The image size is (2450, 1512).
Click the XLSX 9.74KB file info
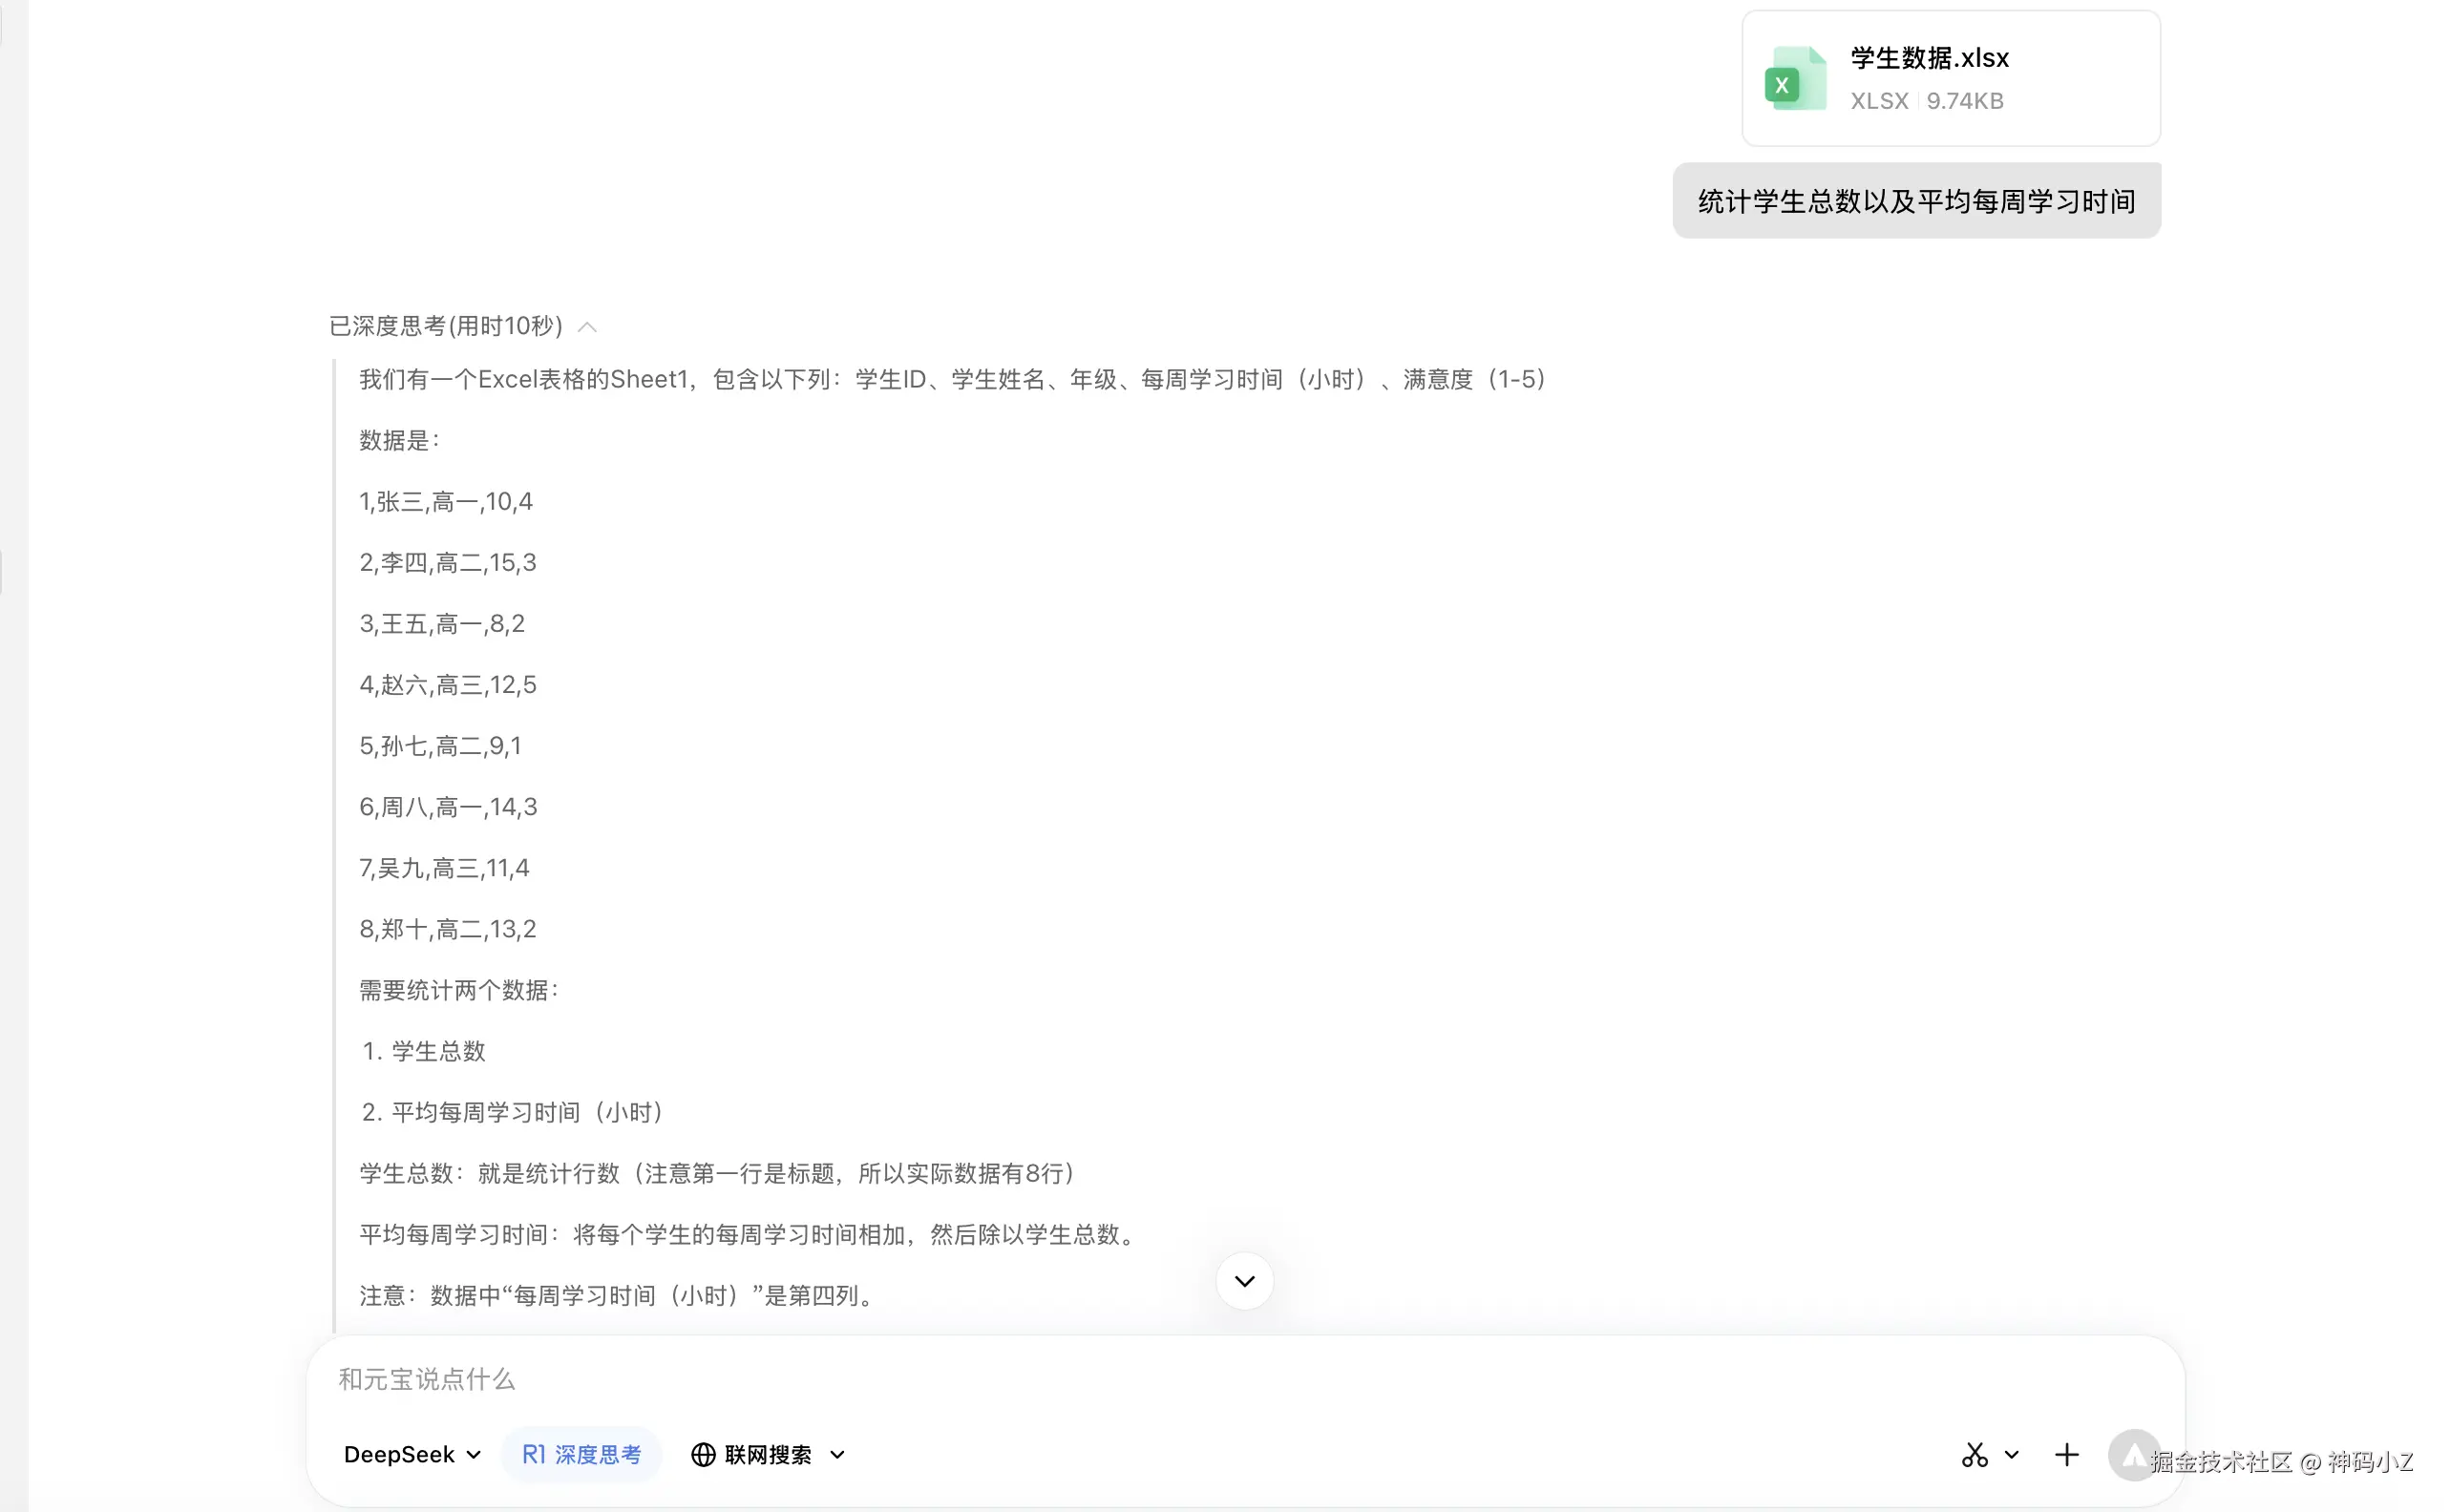point(1926,101)
